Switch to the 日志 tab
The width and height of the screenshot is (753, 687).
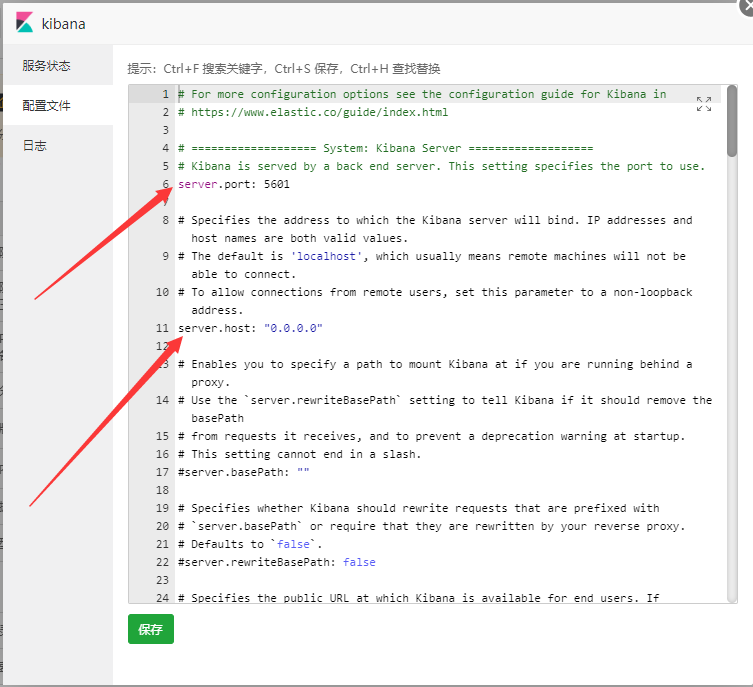coord(58,145)
